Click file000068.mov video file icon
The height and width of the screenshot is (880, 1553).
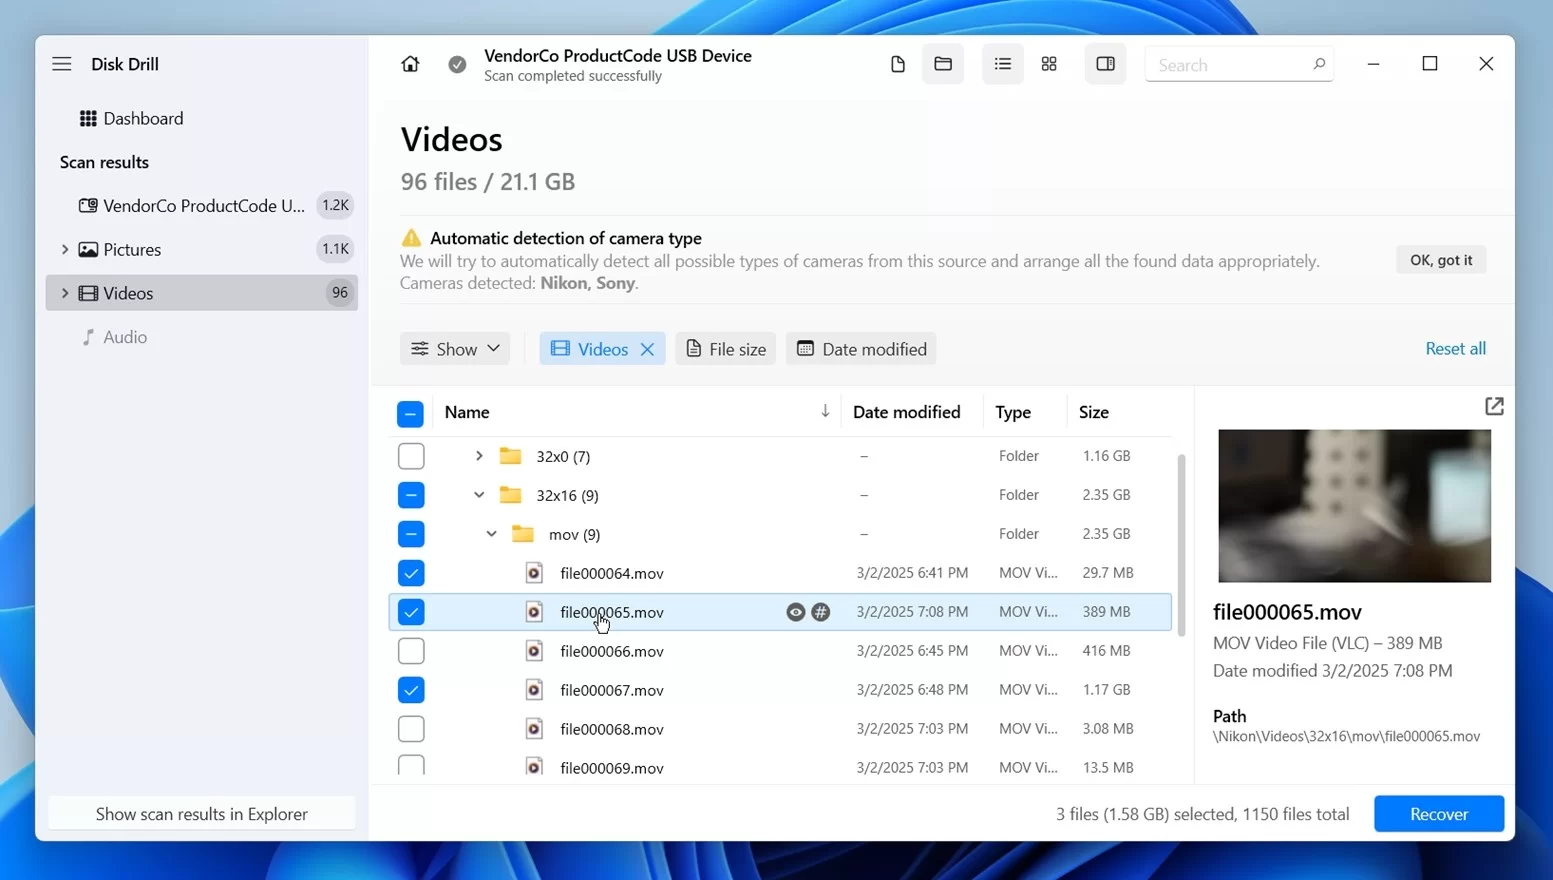point(535,729)
